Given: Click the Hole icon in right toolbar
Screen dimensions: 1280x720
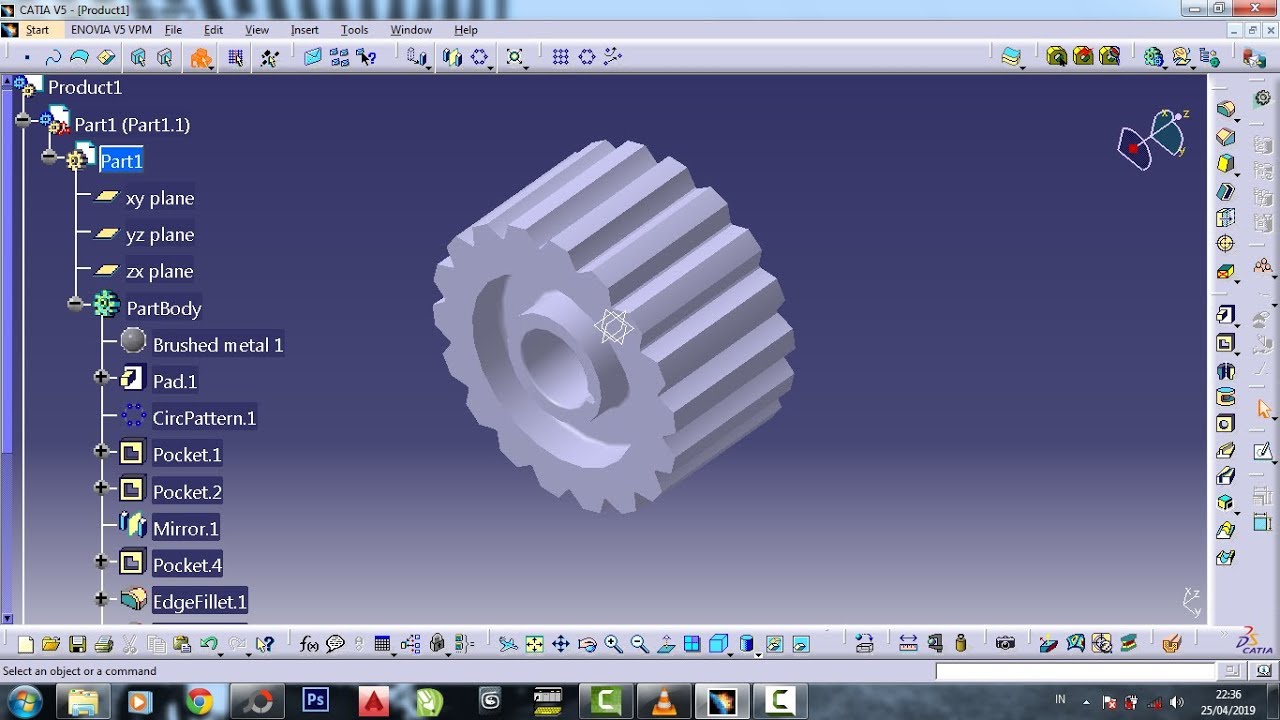Looking at the screenshot, I should pos(1226,424).
